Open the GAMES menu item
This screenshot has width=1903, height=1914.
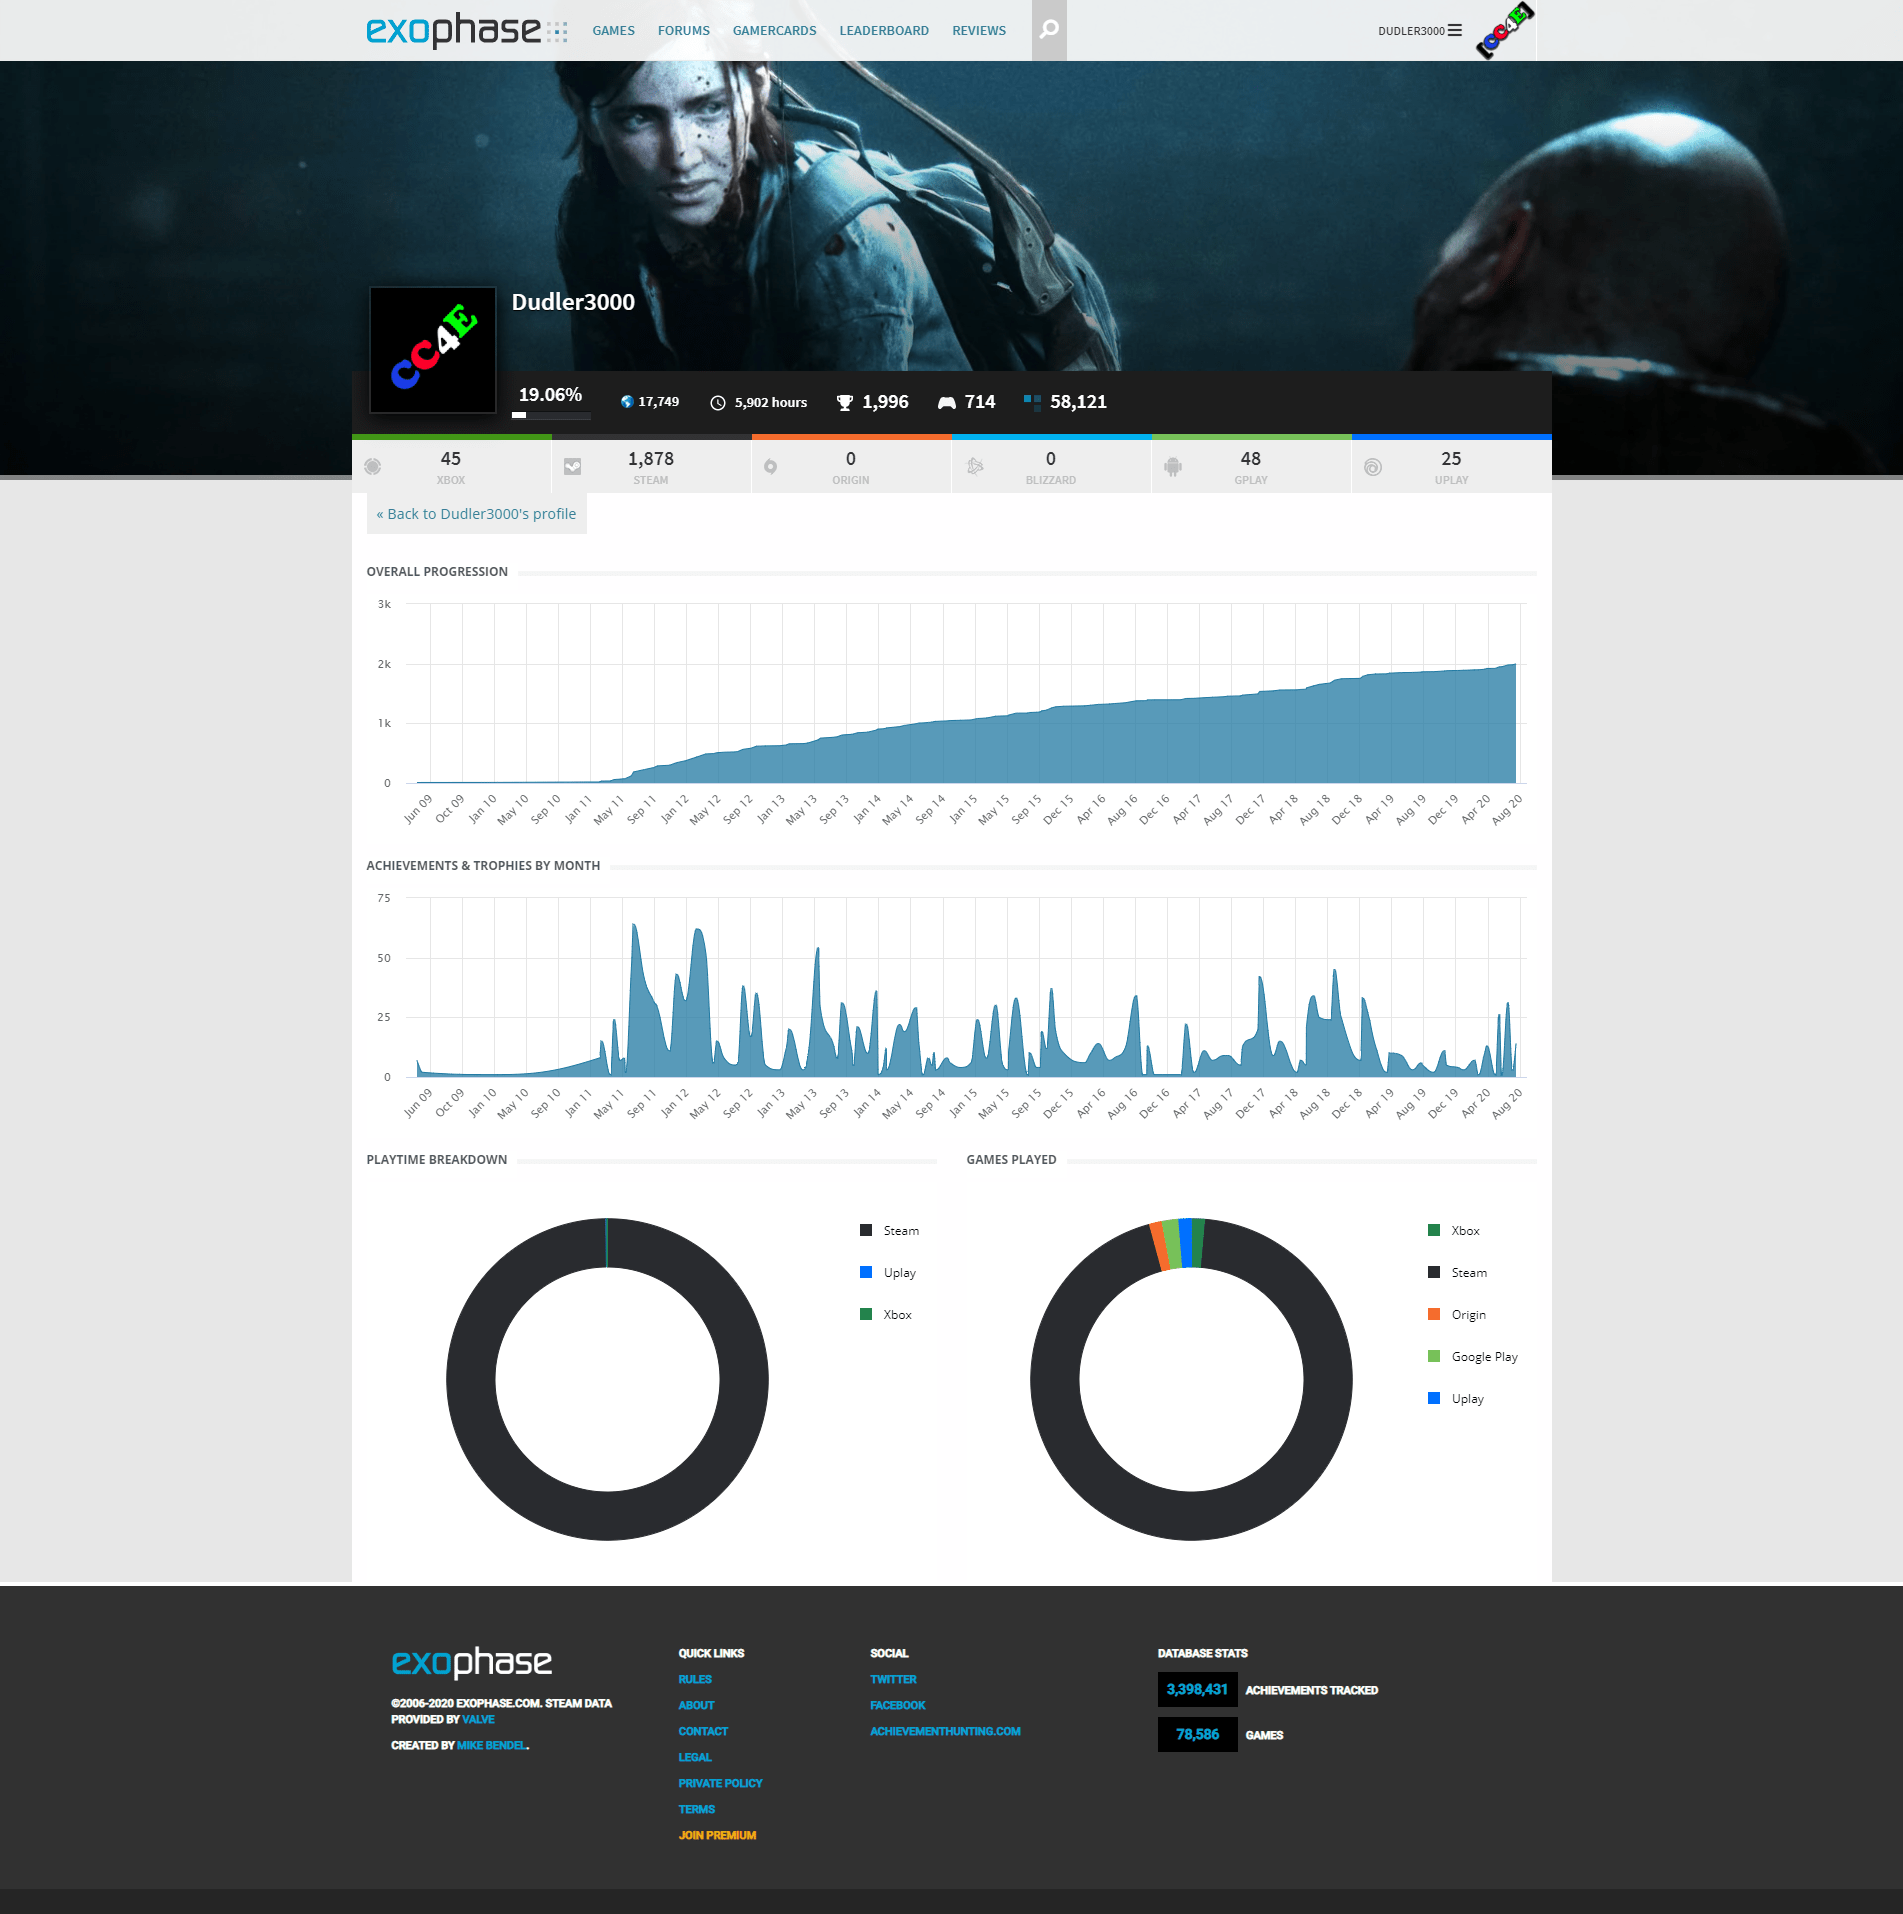click(x=613, y=31)
